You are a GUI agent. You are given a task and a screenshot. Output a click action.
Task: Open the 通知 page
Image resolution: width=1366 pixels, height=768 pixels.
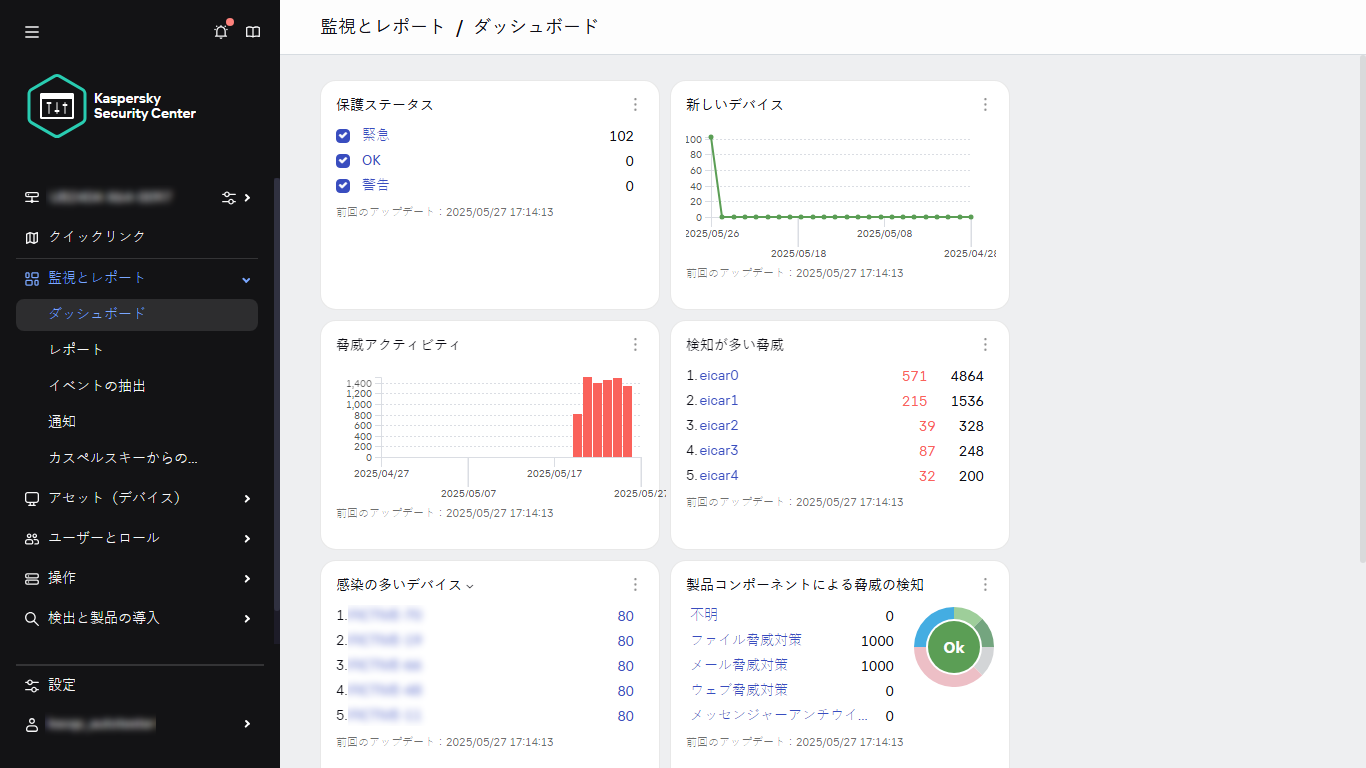62,421
